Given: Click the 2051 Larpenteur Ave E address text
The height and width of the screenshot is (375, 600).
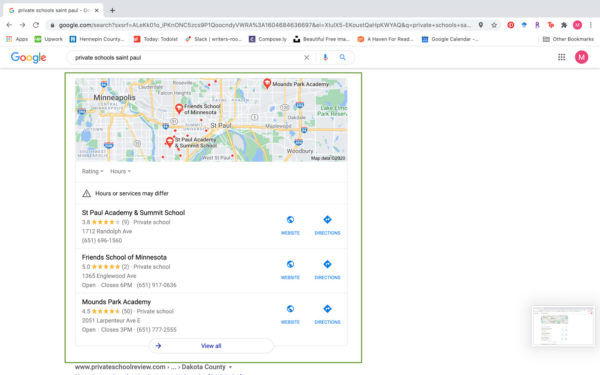Looking at the screenshot, I should click(111, 321).
